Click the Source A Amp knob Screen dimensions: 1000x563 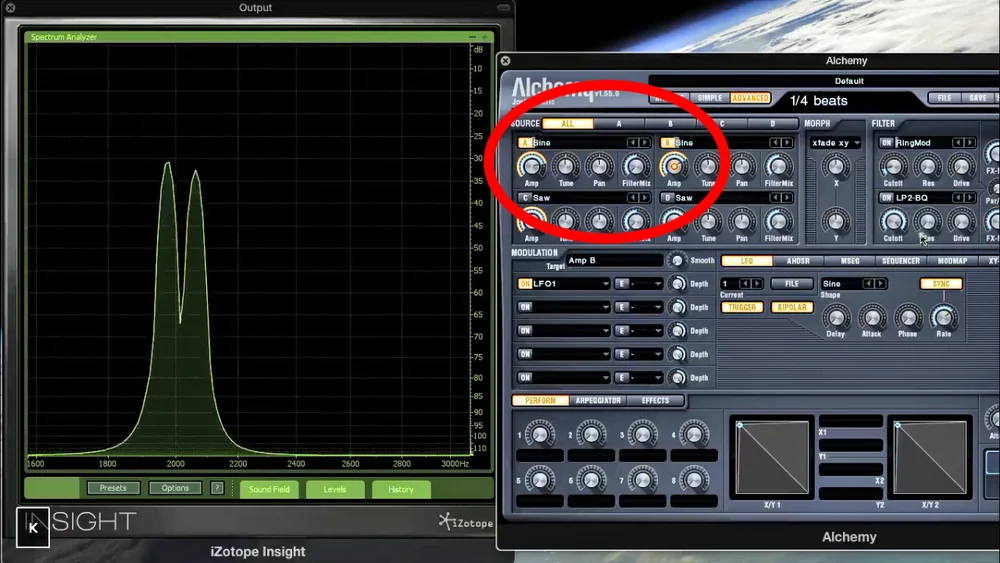pyautogui.click(x=531, y=166)
